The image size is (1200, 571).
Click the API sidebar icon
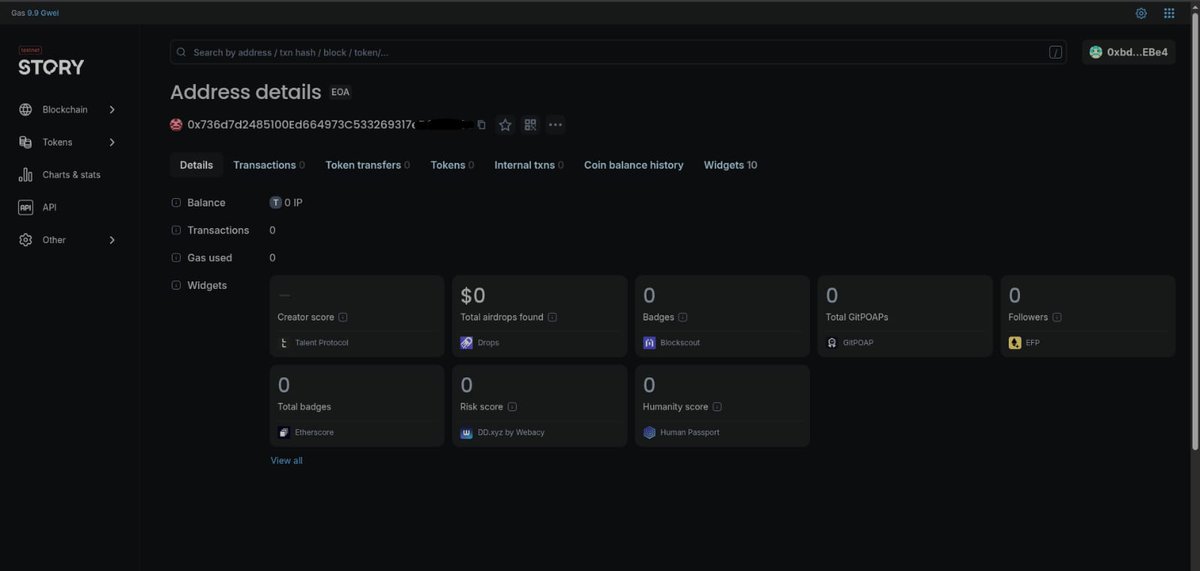tap(26, 207)
